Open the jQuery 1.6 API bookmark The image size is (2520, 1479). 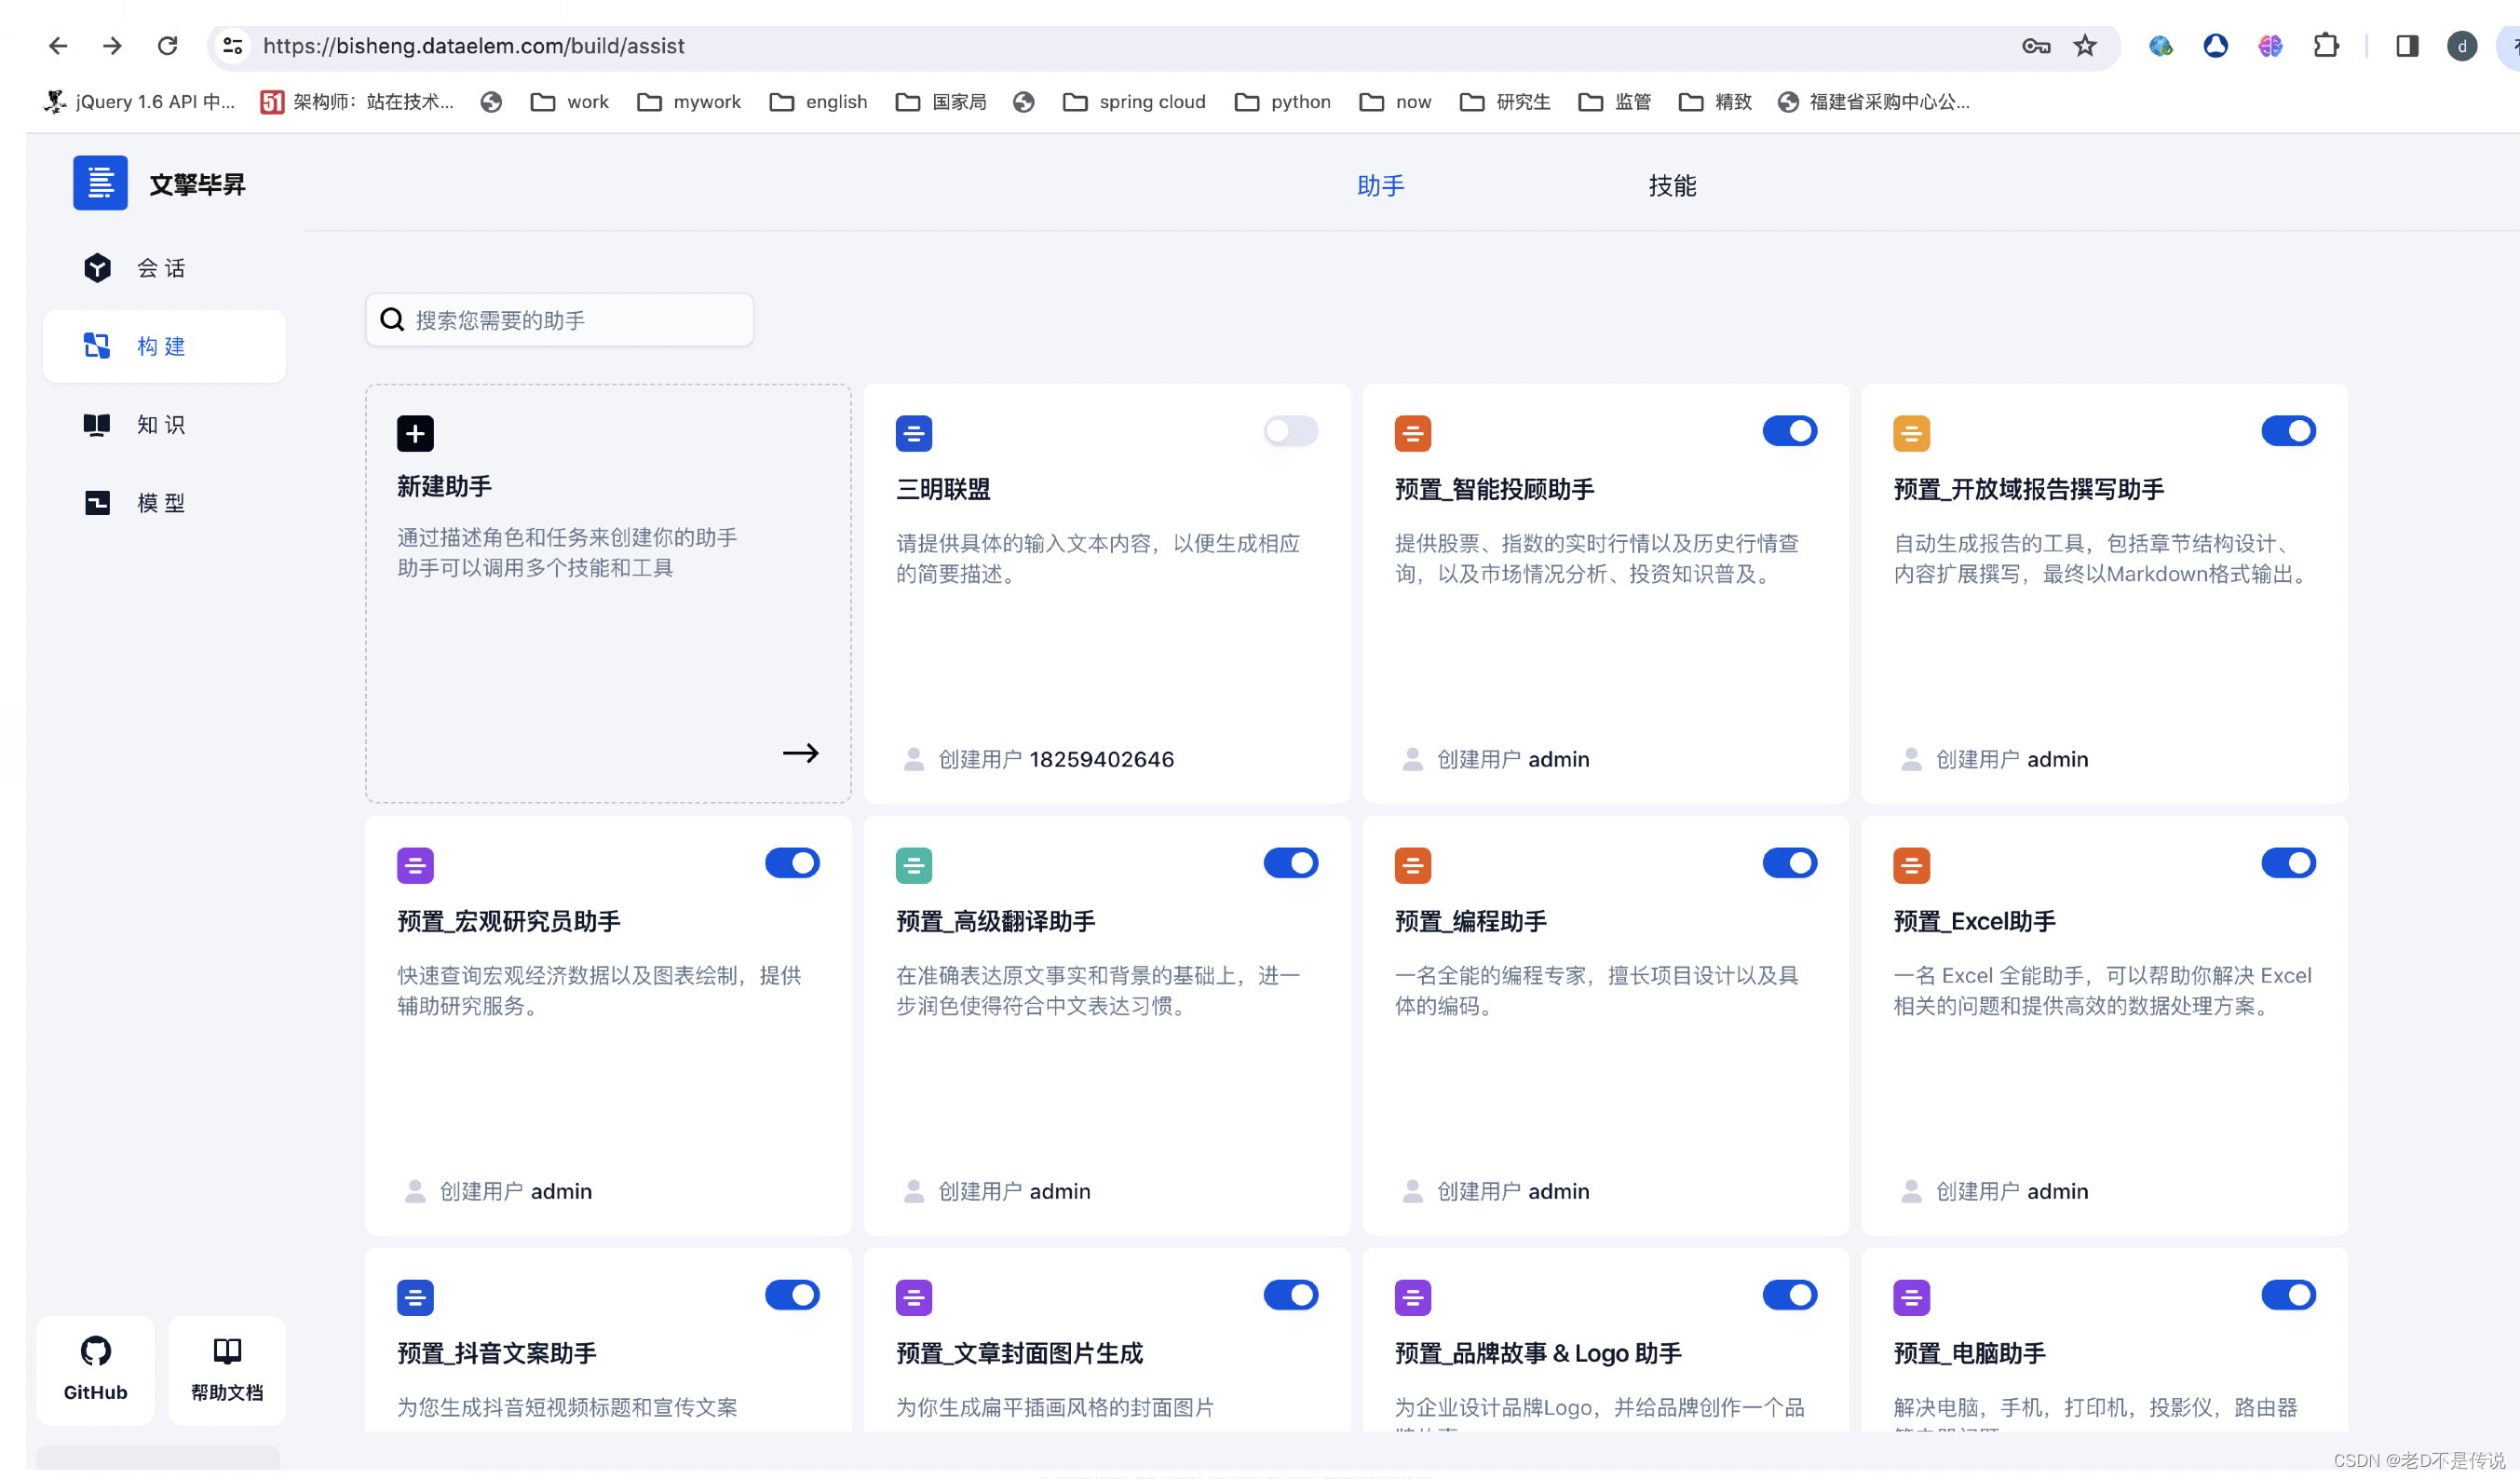click(139, 102)
